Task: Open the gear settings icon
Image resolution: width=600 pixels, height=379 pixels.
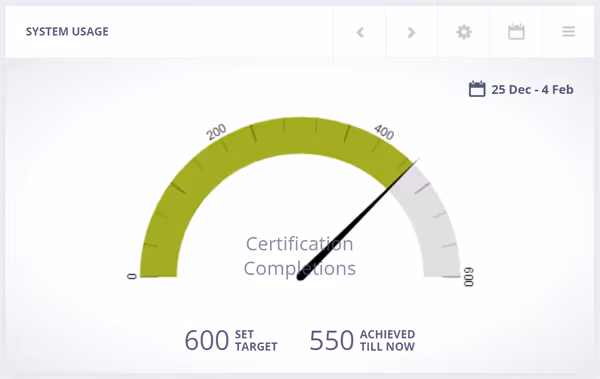Action: (x=464, y=32)
